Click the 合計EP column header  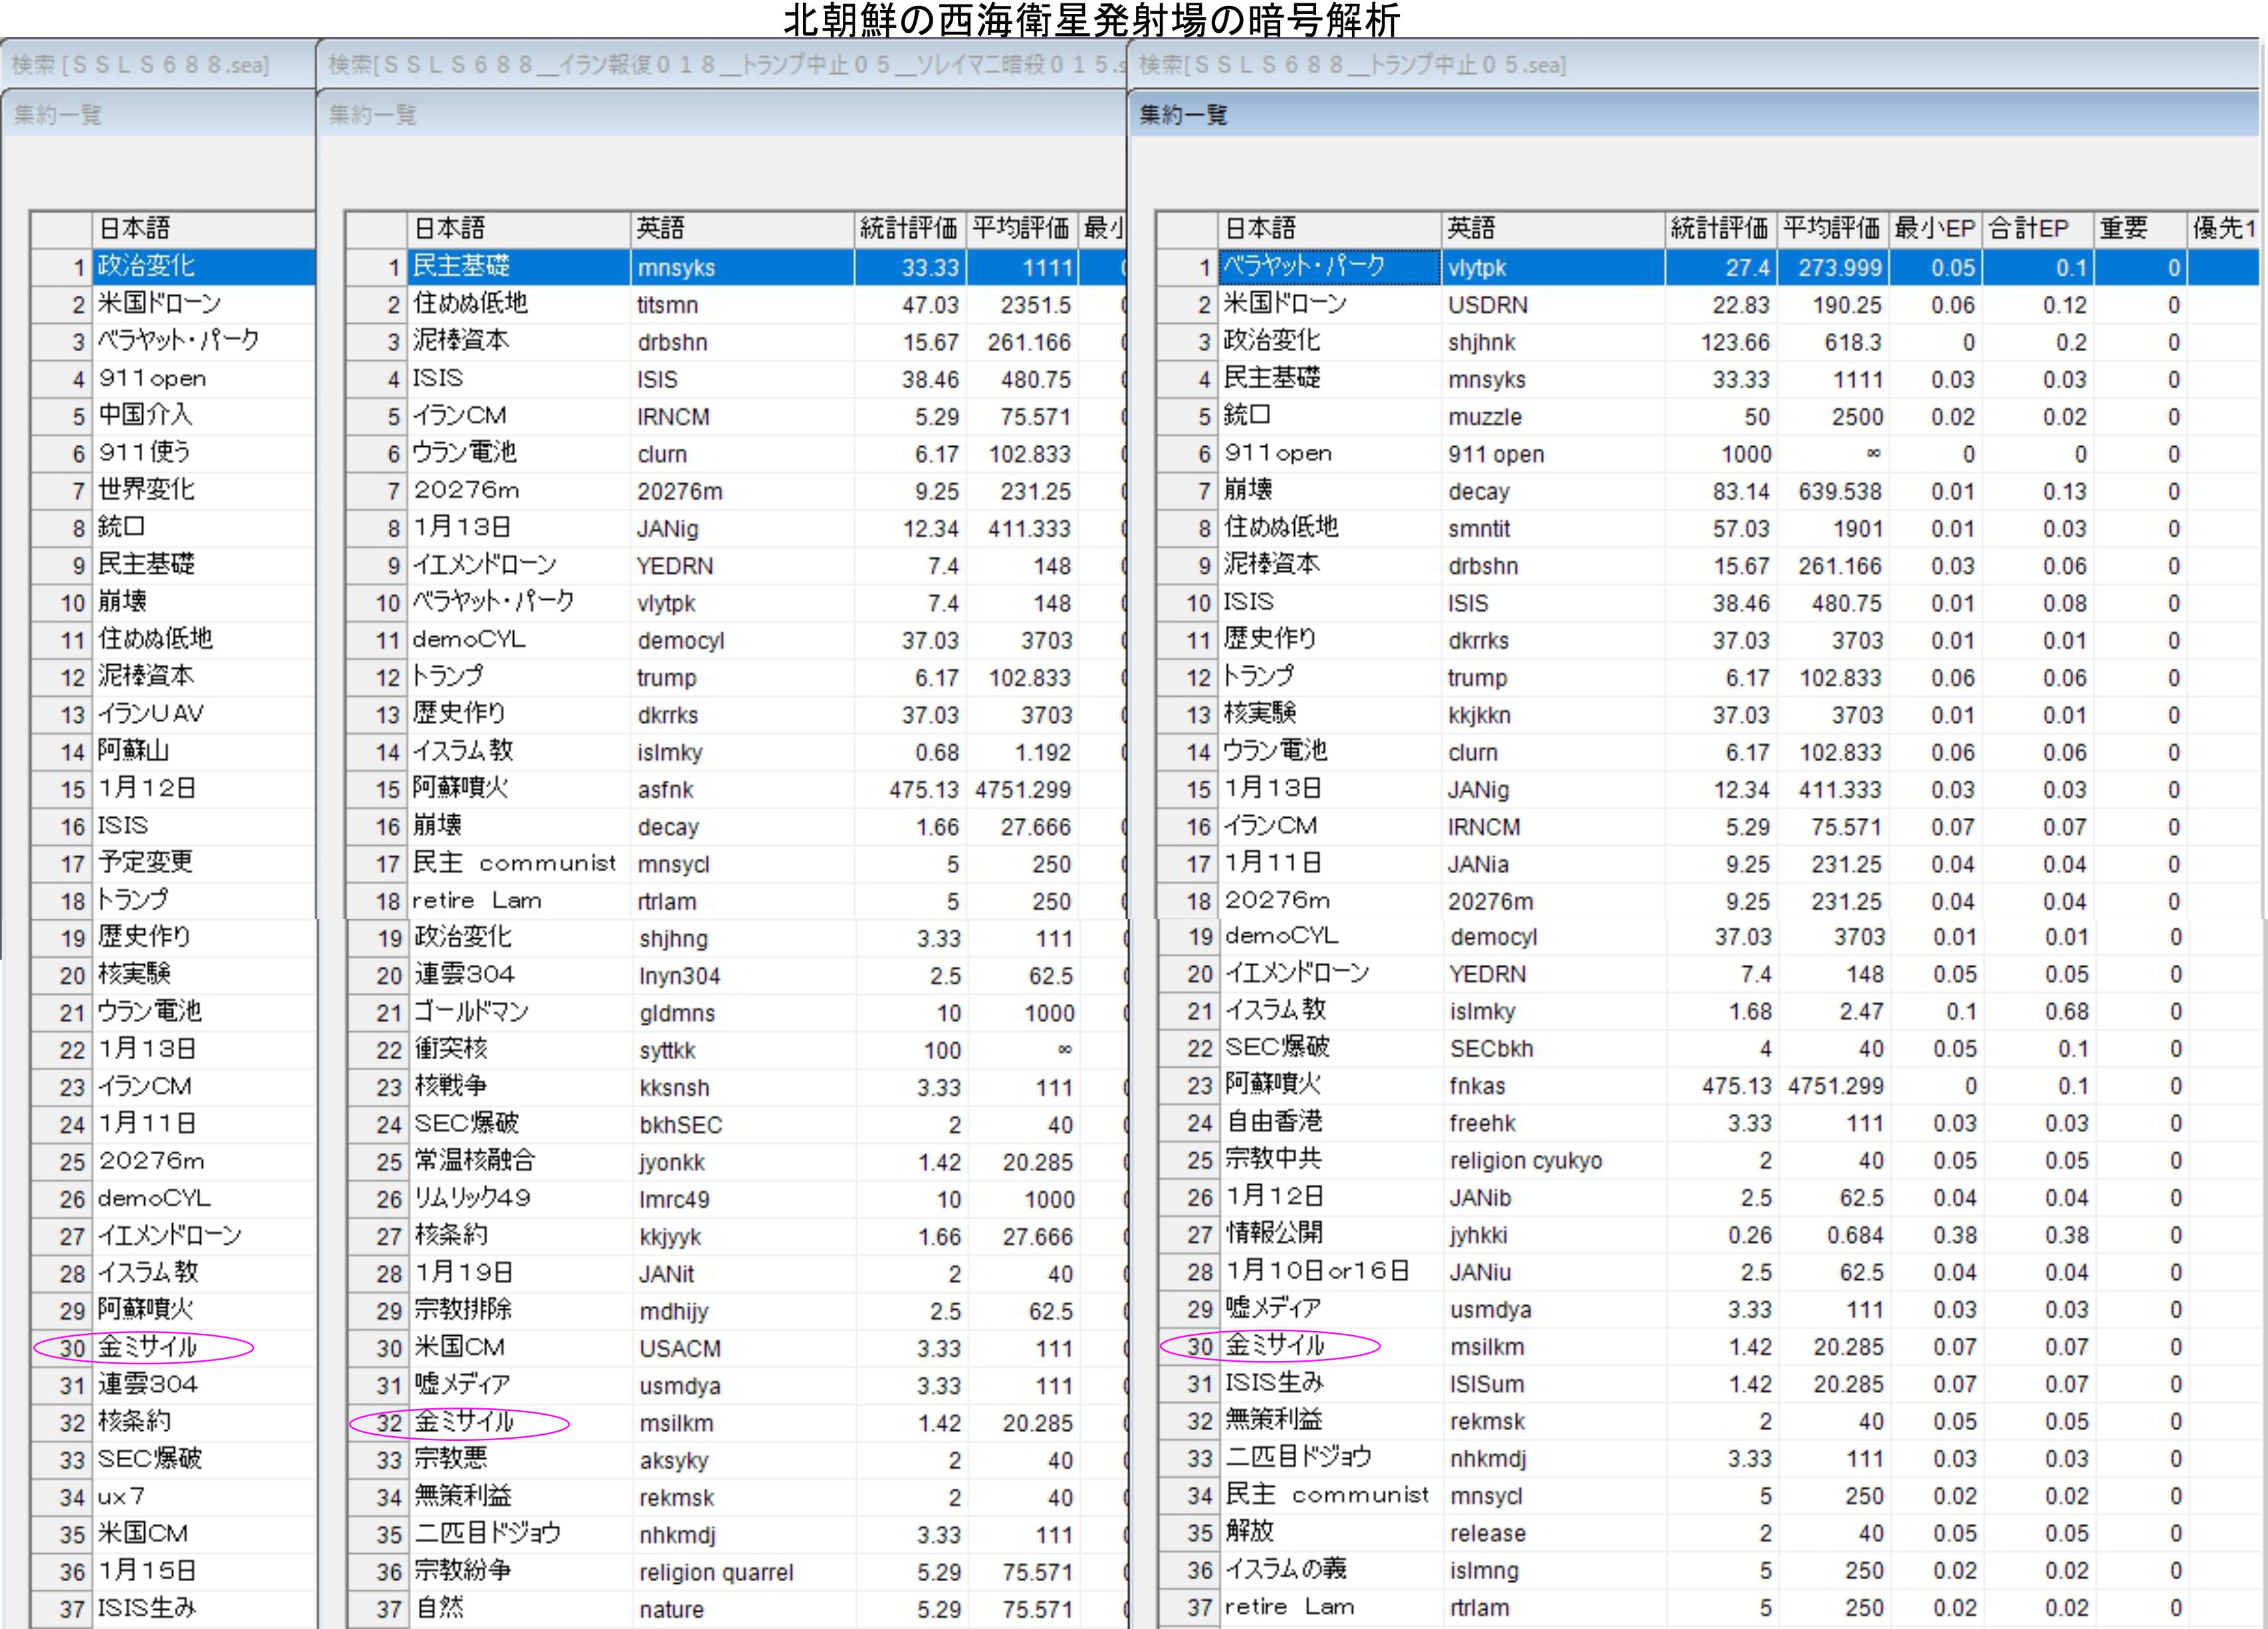(x=2029, y=229)
